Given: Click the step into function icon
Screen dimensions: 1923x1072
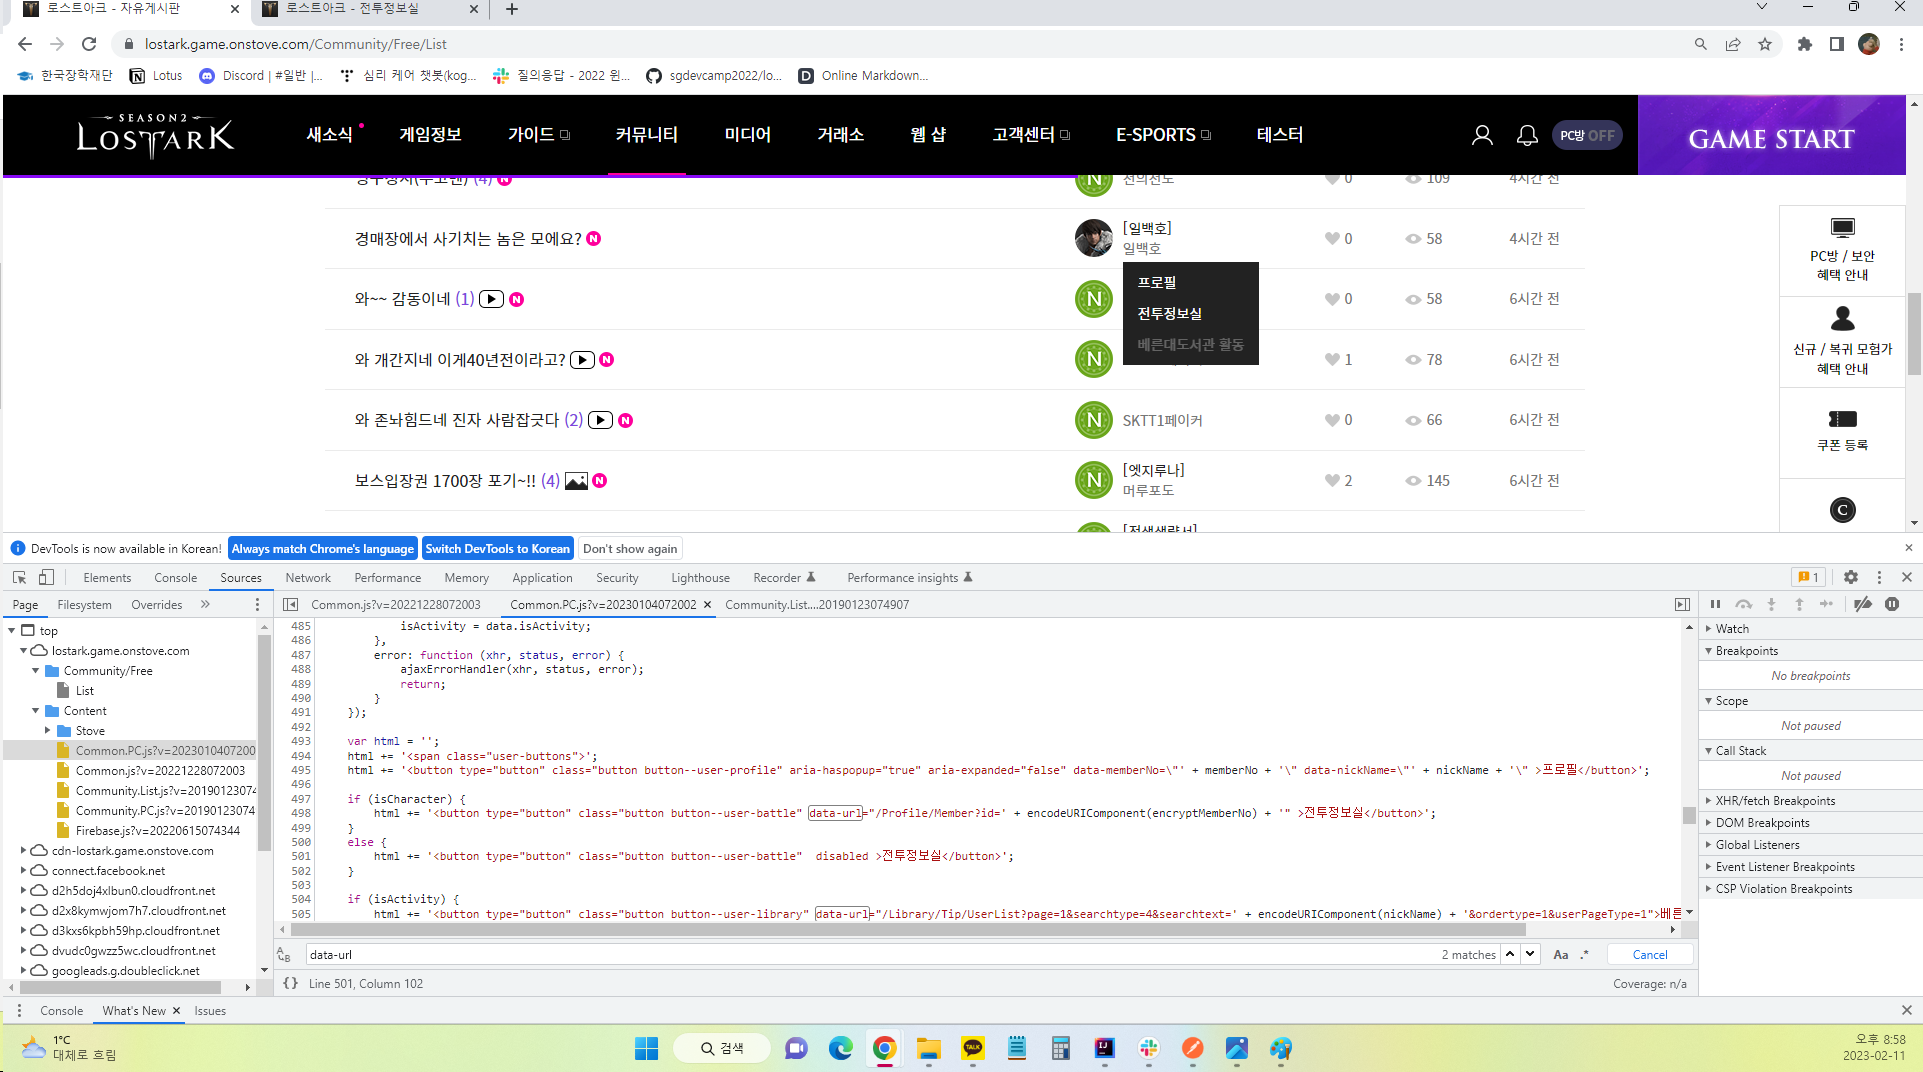Looking at the screenshot, I should click(x=1771, y=604).
